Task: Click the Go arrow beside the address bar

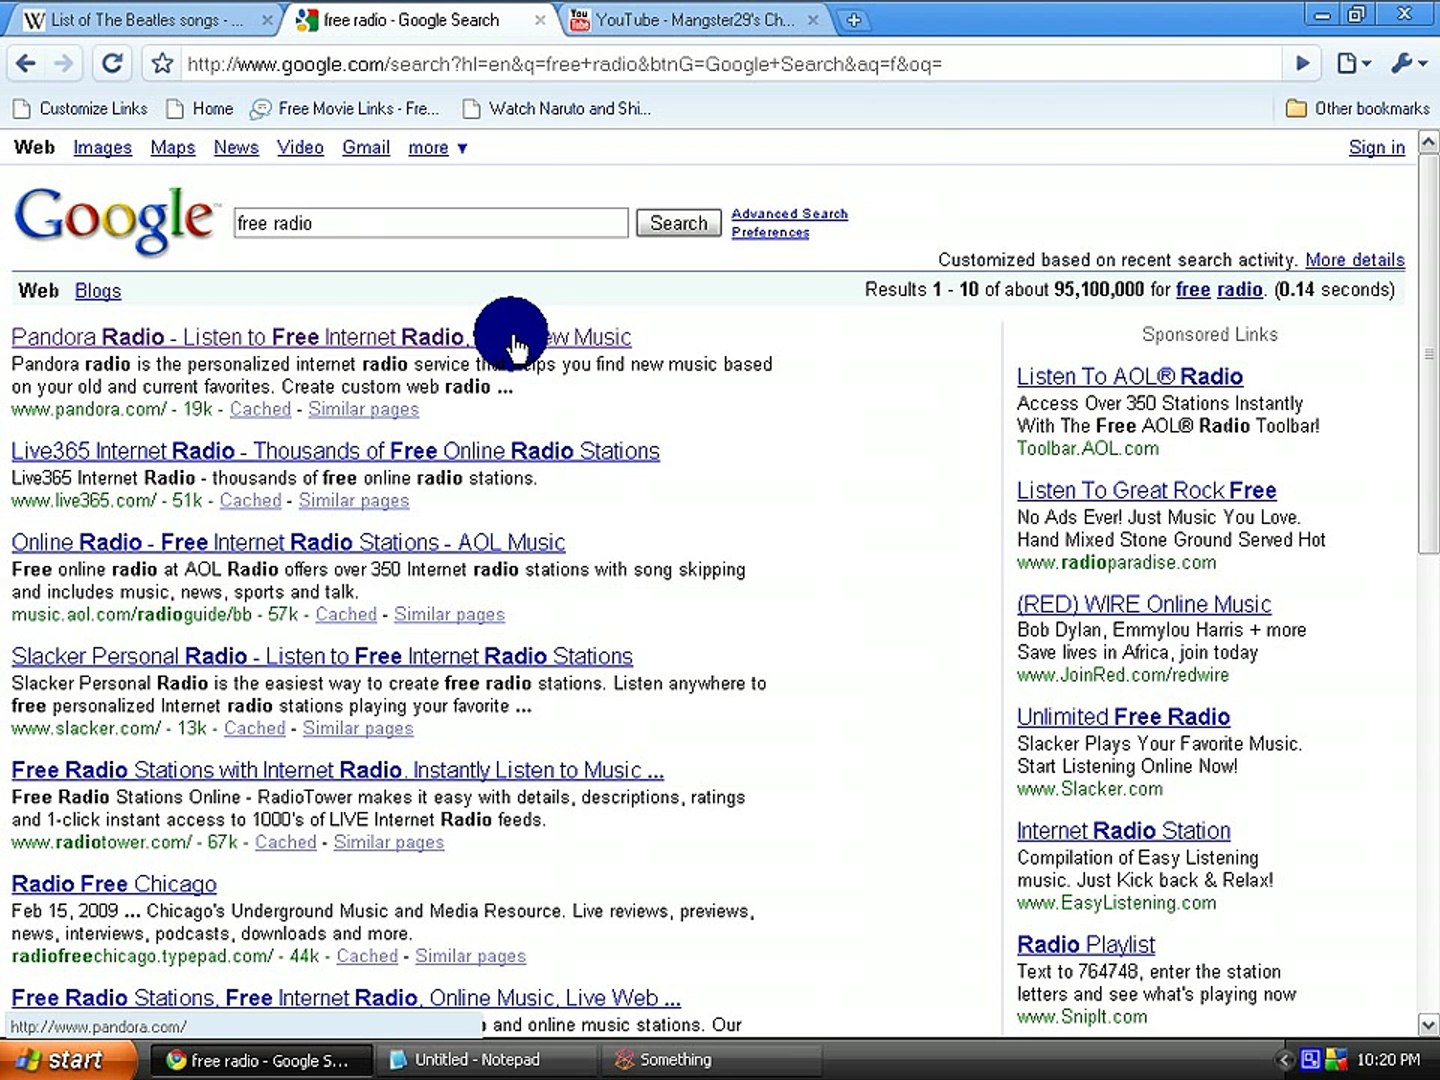Action: [x=1302, y=64]
